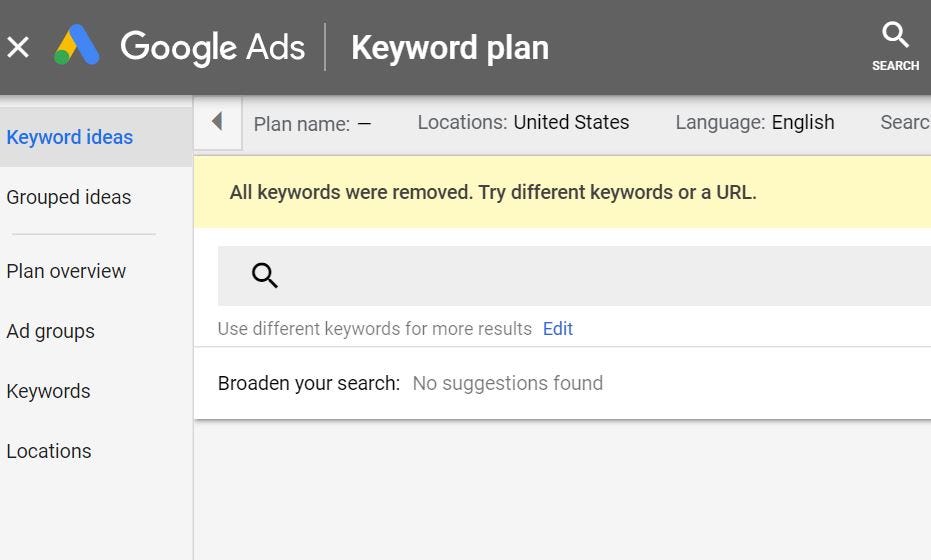Click the yellow 'All keywords were removed' banner
Screen dimensions: 931x560
click(x=493, y=192)
